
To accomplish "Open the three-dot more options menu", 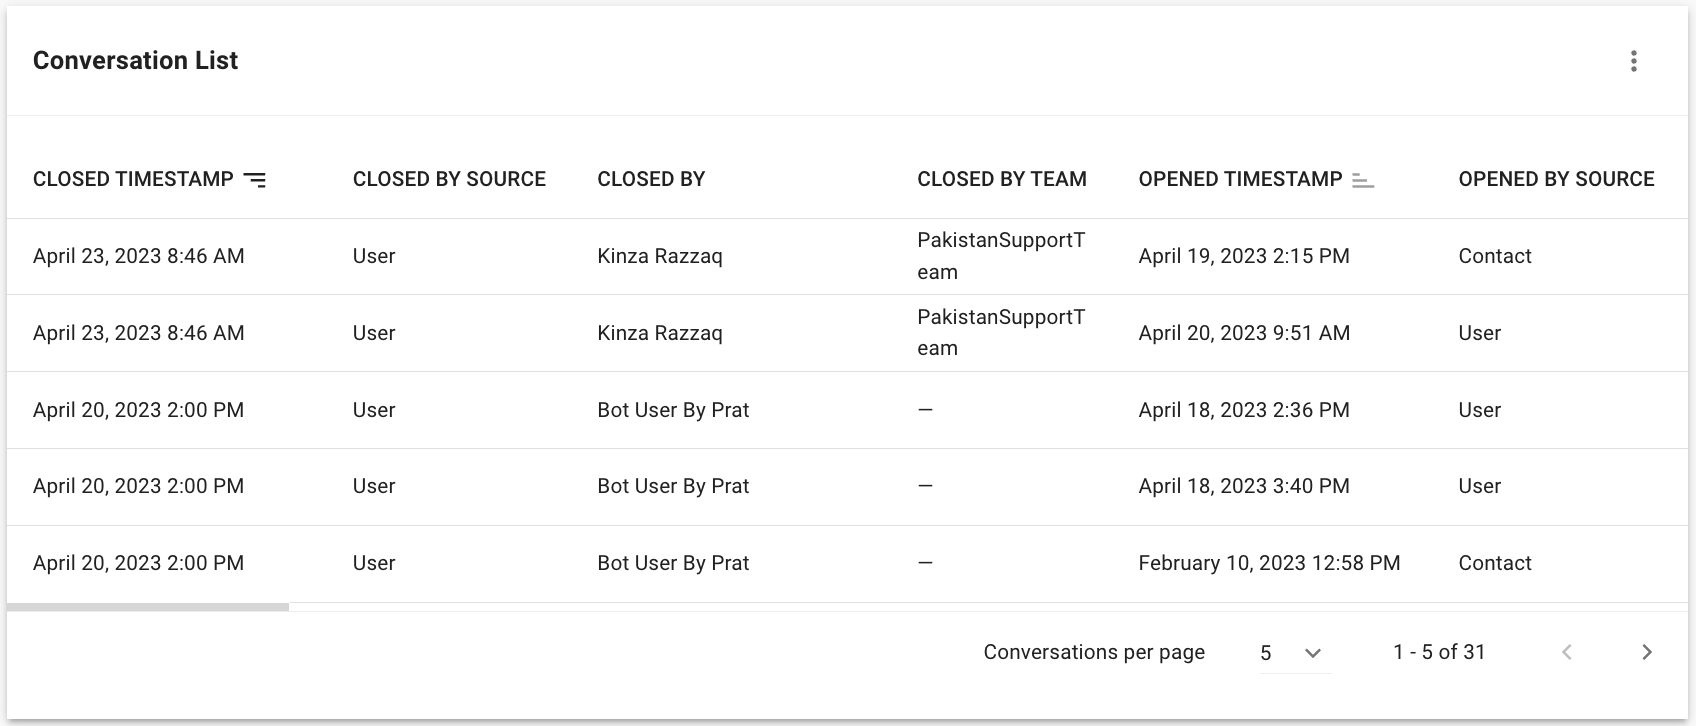I will (1633, 61).
